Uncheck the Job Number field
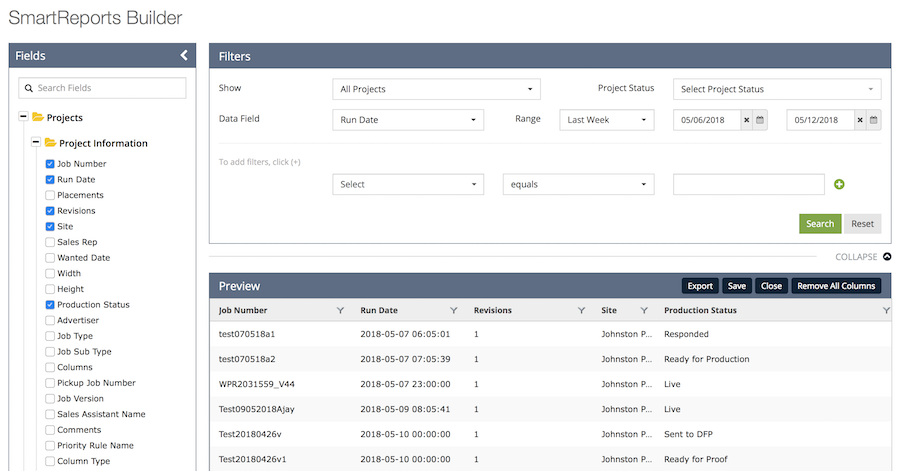The width and height of the screenshot is (900, 471). click(x=50, y=164)
